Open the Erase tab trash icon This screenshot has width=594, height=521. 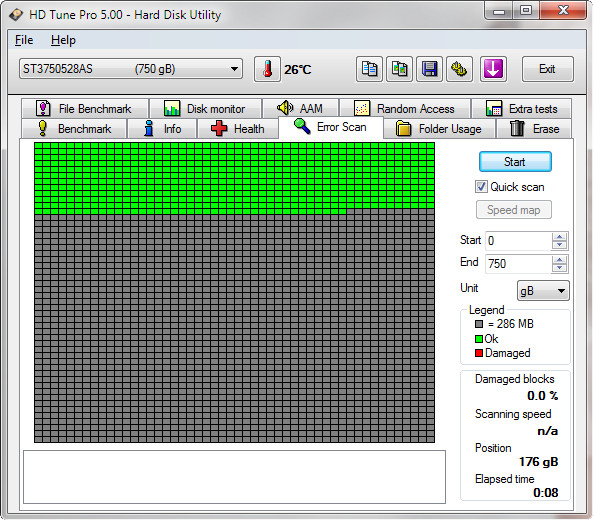point(517,128)
